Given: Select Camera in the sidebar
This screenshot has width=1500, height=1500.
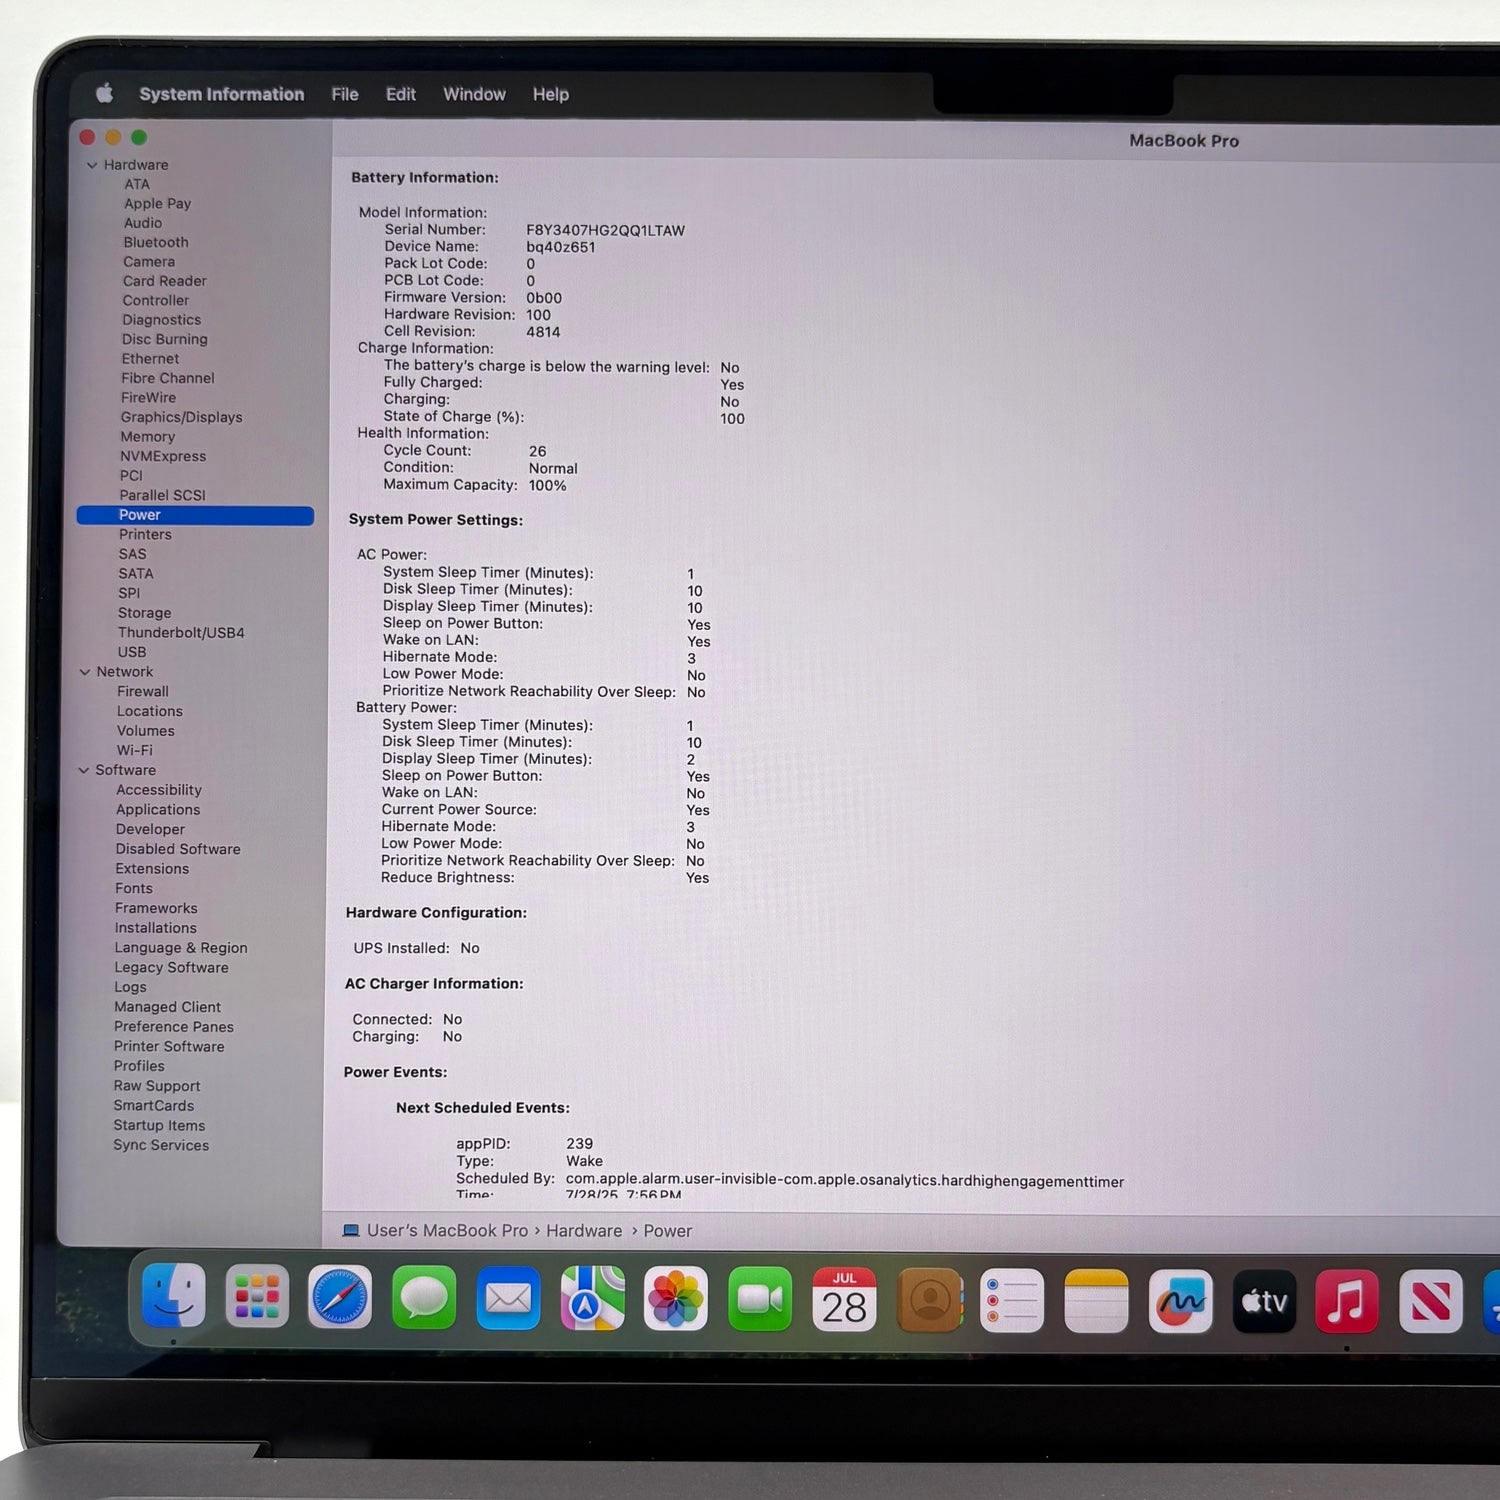Looking at the screenshot, I should click(x=149, y=262).
